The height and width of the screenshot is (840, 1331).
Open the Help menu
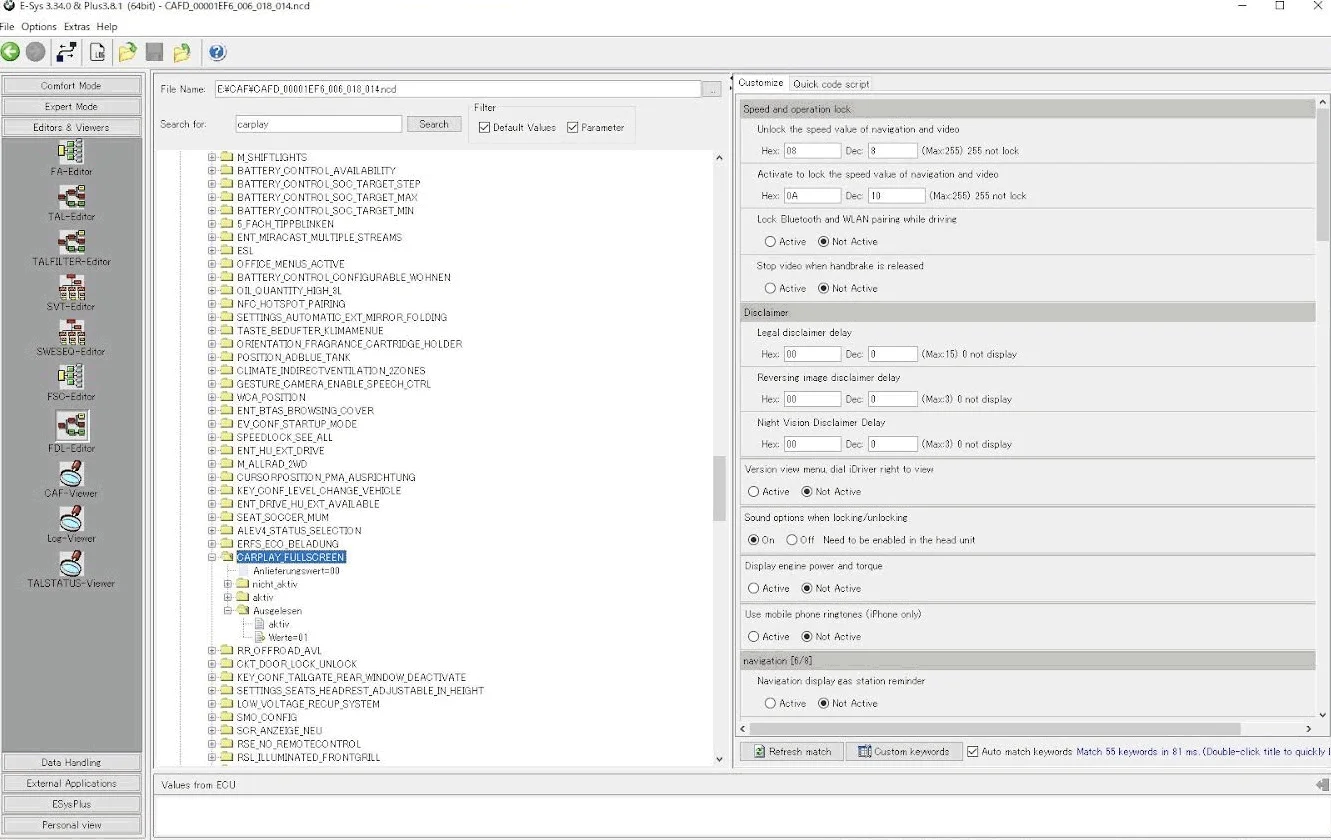107,26
